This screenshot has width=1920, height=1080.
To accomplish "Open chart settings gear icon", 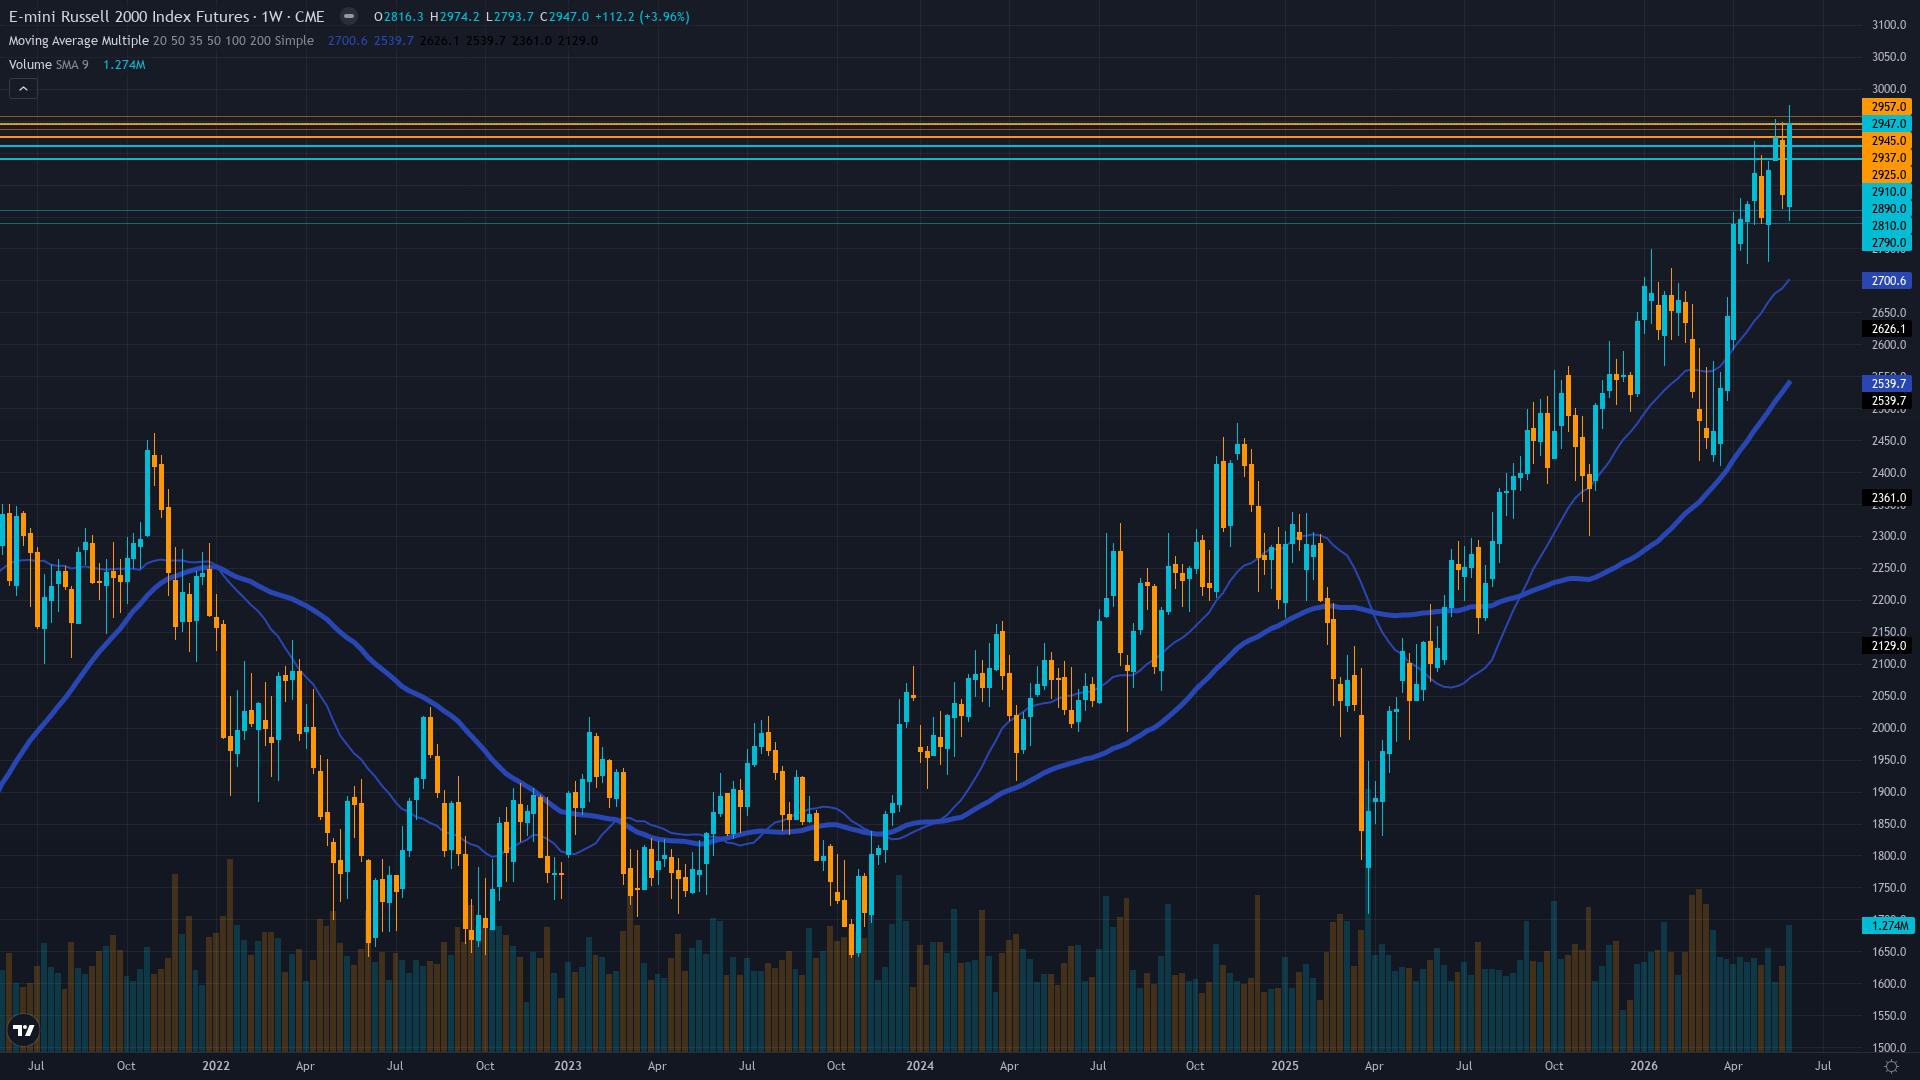I will [x=1891, y=1066].
